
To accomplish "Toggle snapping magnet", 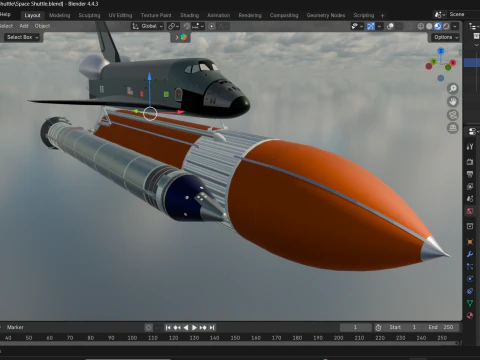I will [187, 26].
